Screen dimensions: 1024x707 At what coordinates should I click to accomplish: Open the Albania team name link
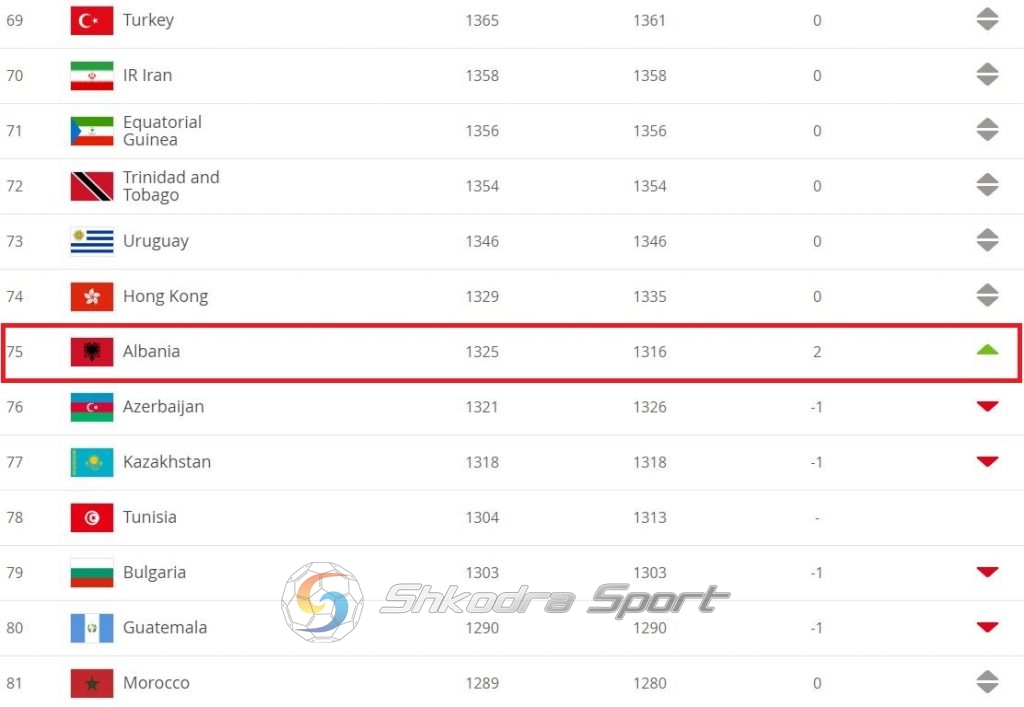152,351
